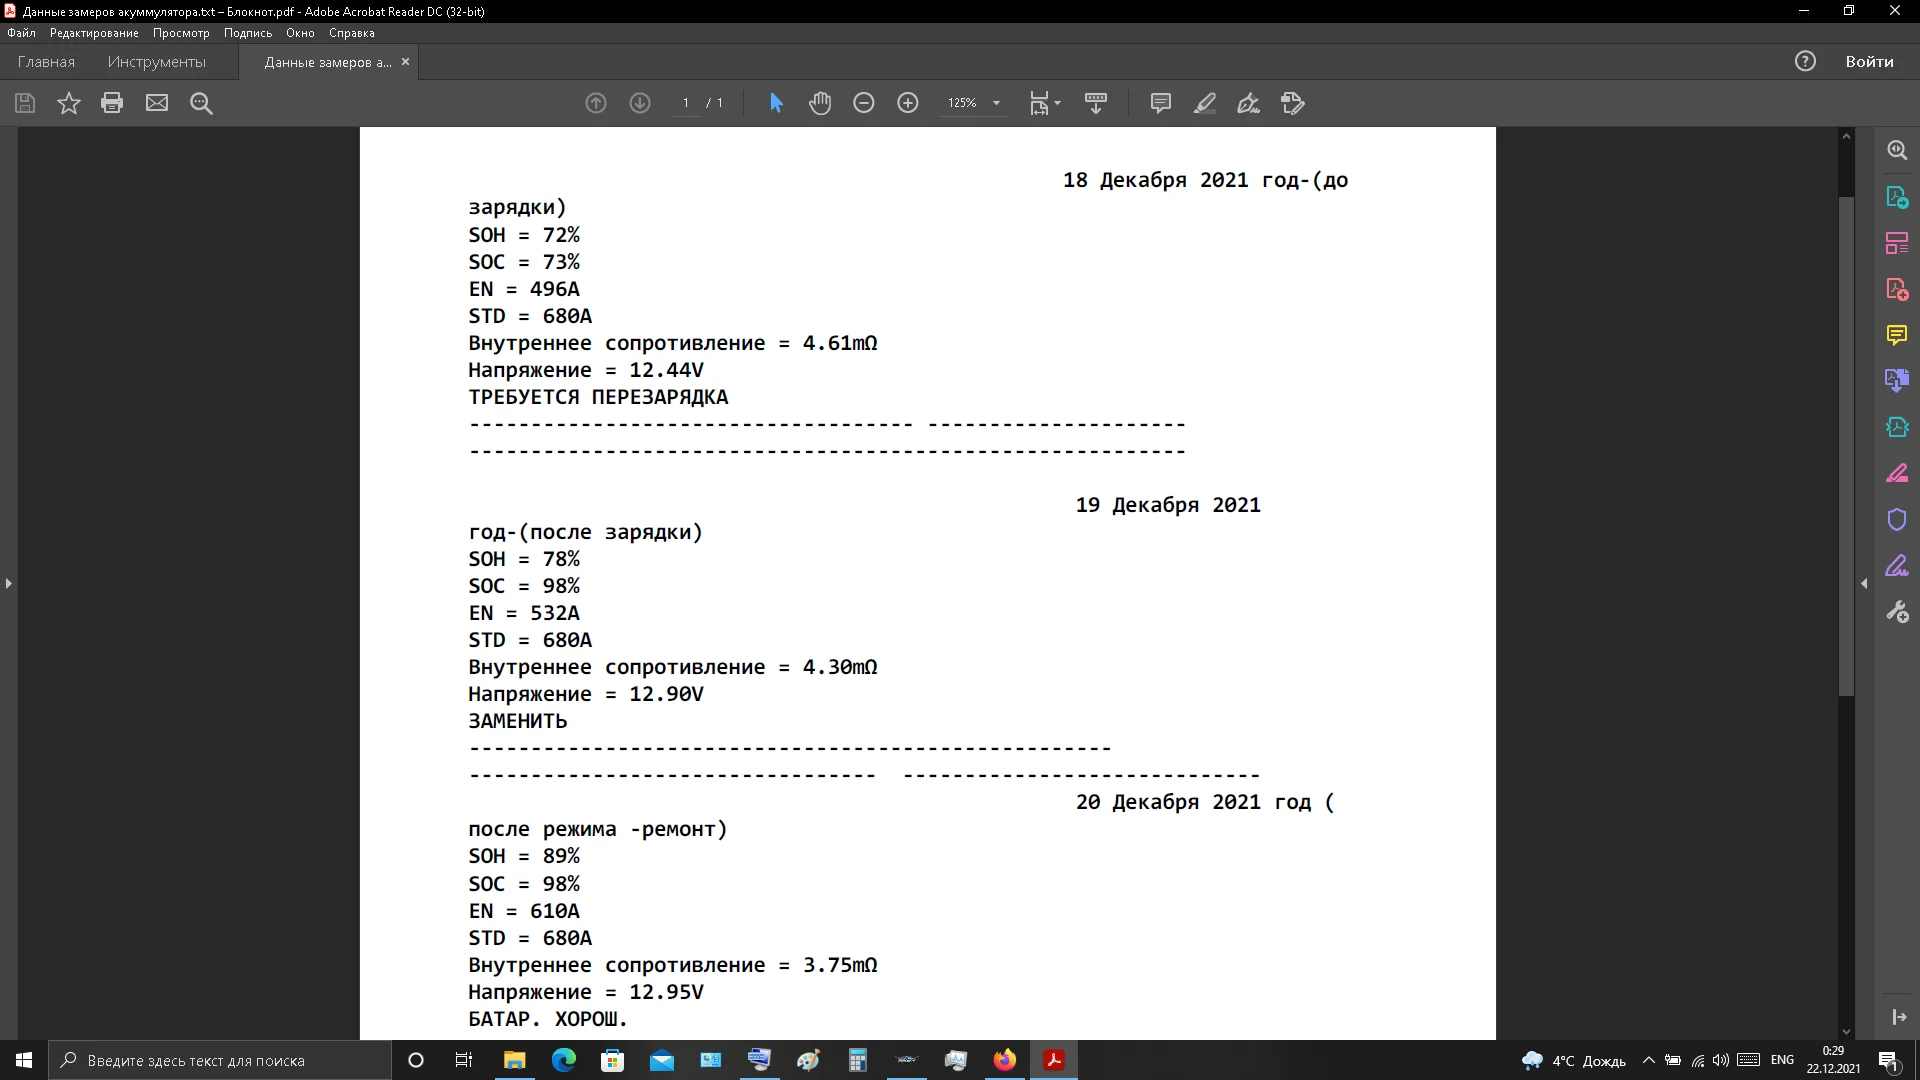The width and height of the screenshot is (1920, 1080).
Task: Switch to the Инструменты tab
Action: click(x=157, y=62)
